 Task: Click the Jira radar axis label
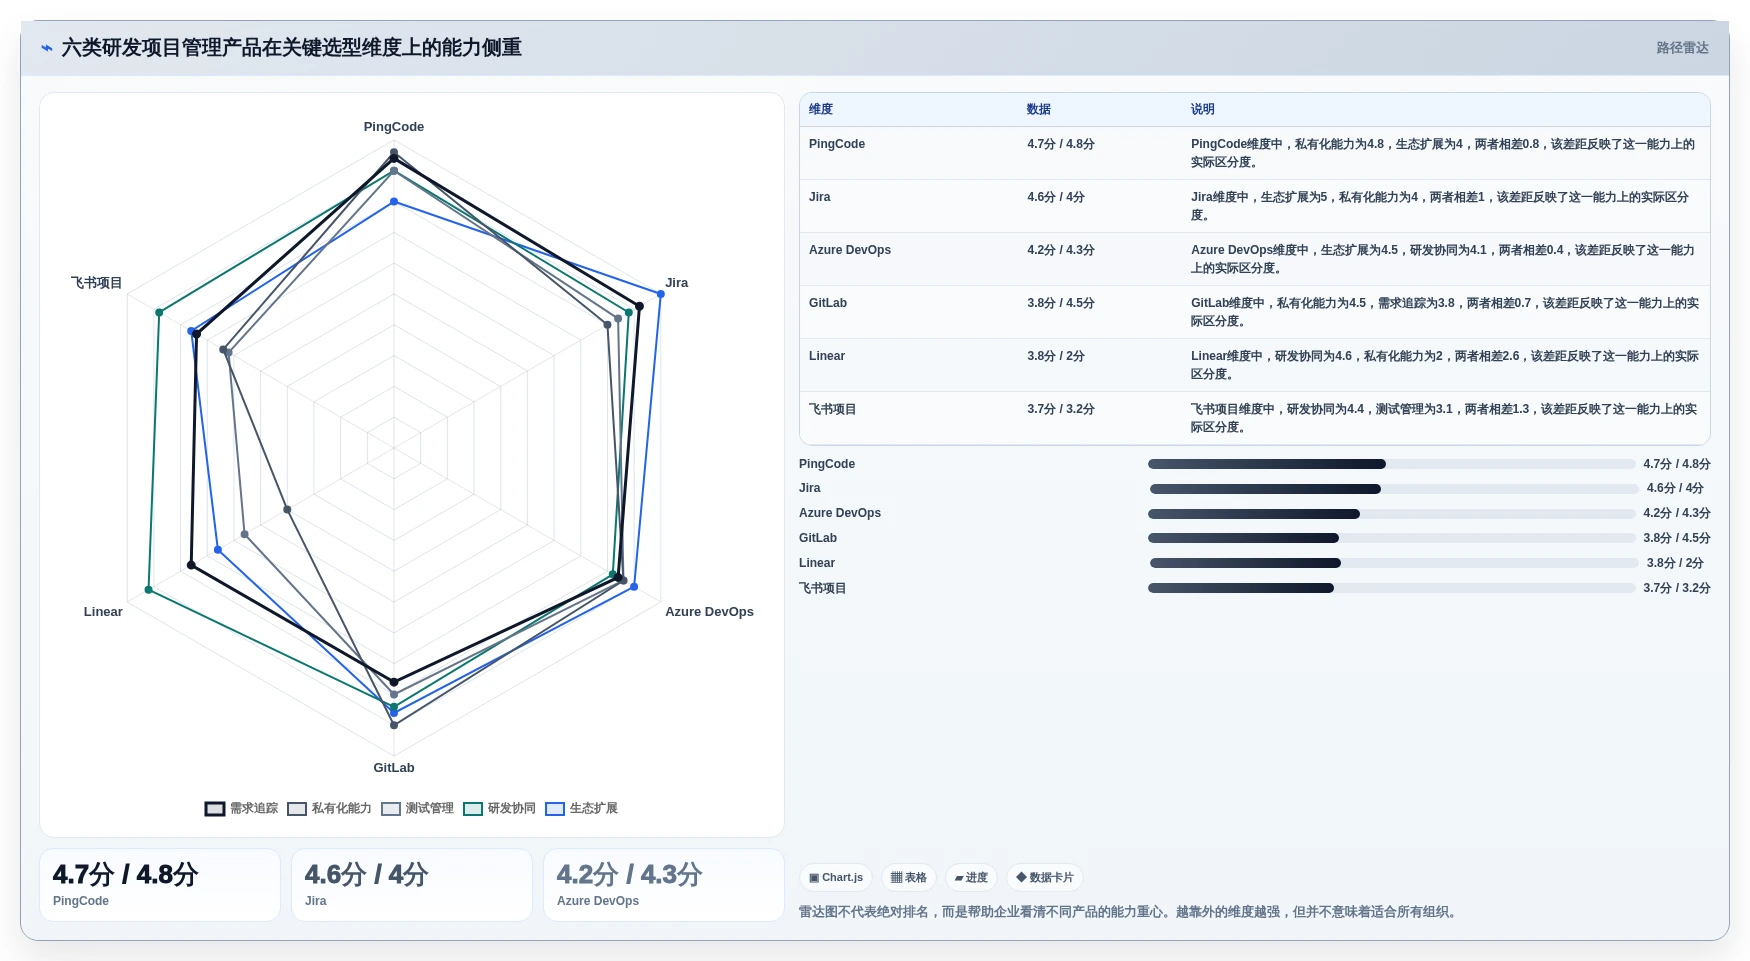click(x=677, y=283)
